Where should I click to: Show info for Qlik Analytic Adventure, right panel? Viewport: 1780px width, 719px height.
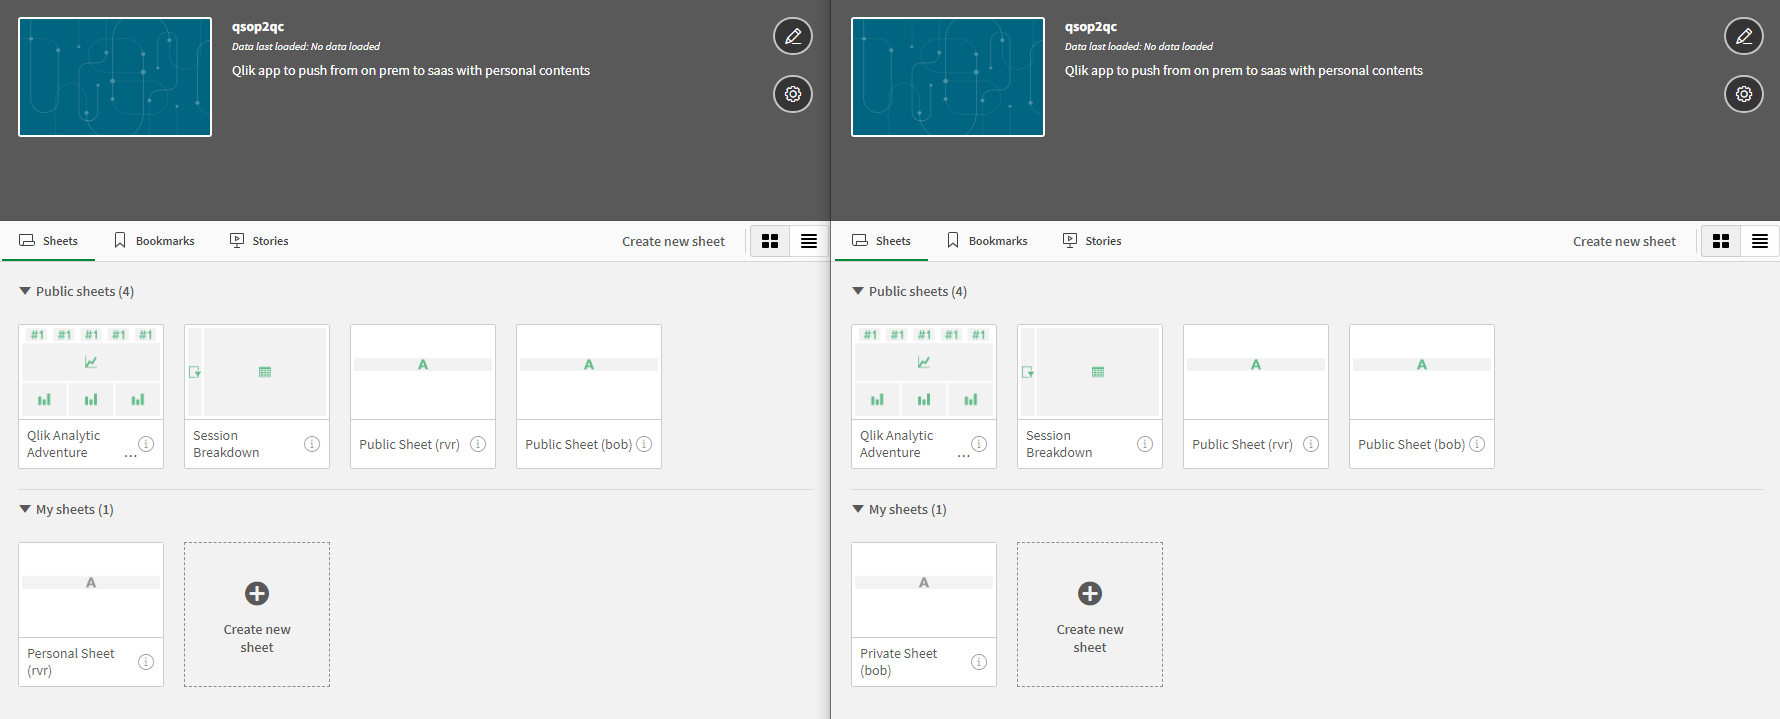(x=979, y=444)
